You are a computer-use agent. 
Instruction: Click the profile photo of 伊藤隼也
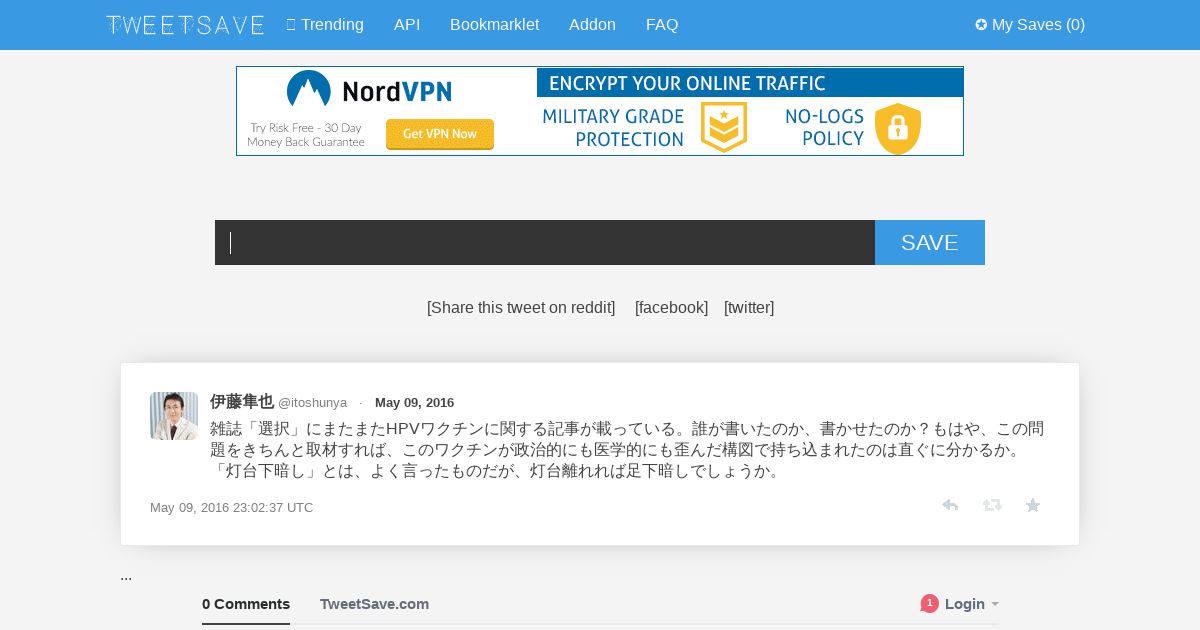pos(174,416)
